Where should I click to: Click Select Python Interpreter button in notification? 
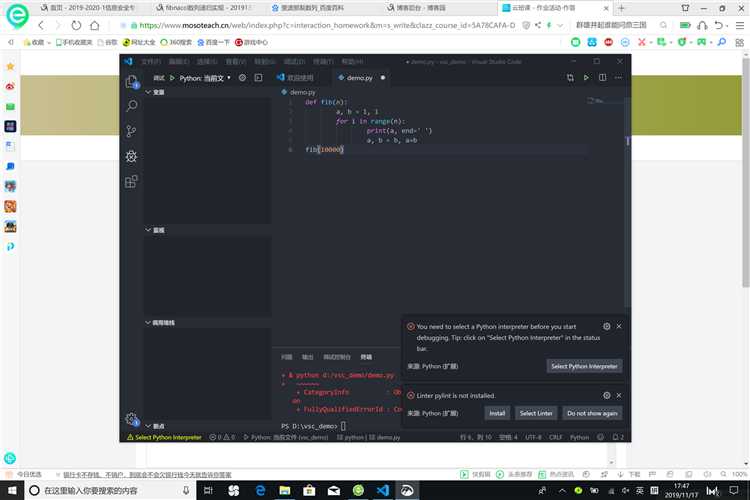(x=584, y=366)
